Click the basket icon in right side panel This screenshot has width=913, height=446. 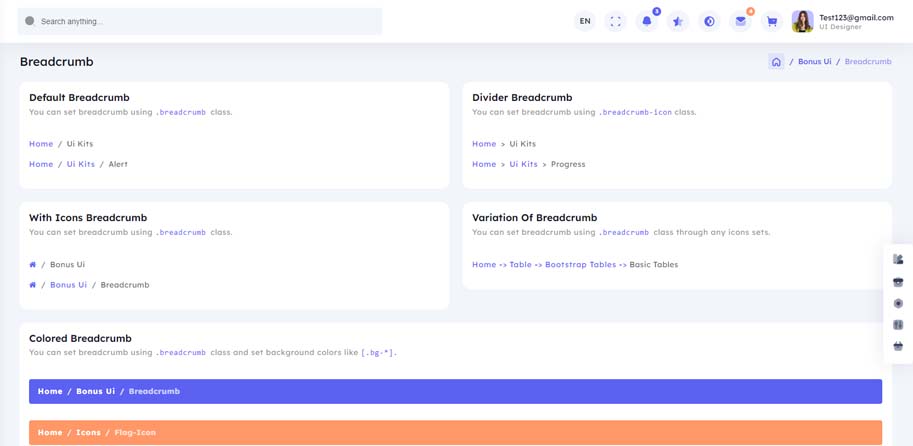click(898, 346)
